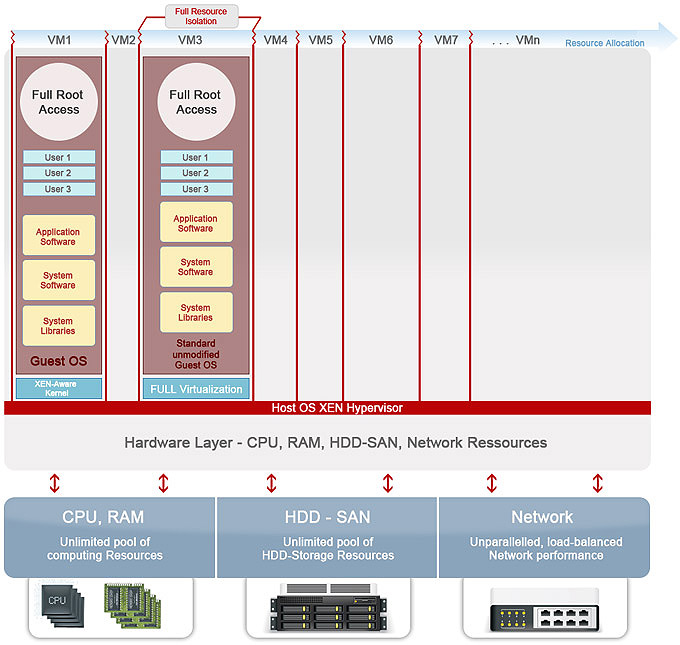Select User 1 box in VM3

coord(196,157)
